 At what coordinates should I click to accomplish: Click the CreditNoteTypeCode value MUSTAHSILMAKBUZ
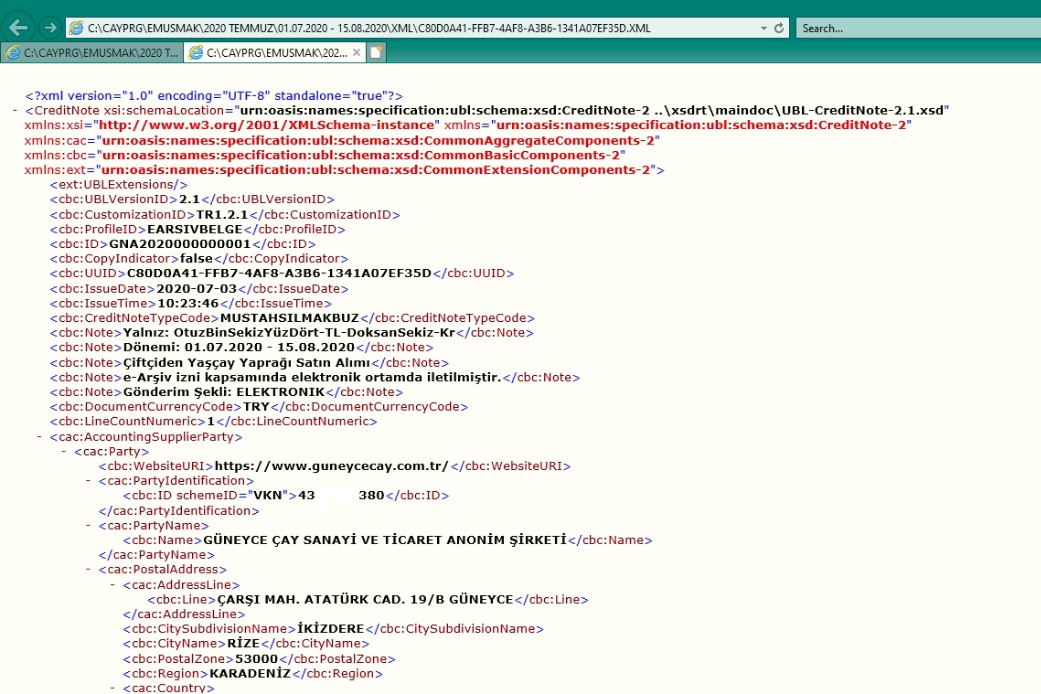click(x=289, y=318)
